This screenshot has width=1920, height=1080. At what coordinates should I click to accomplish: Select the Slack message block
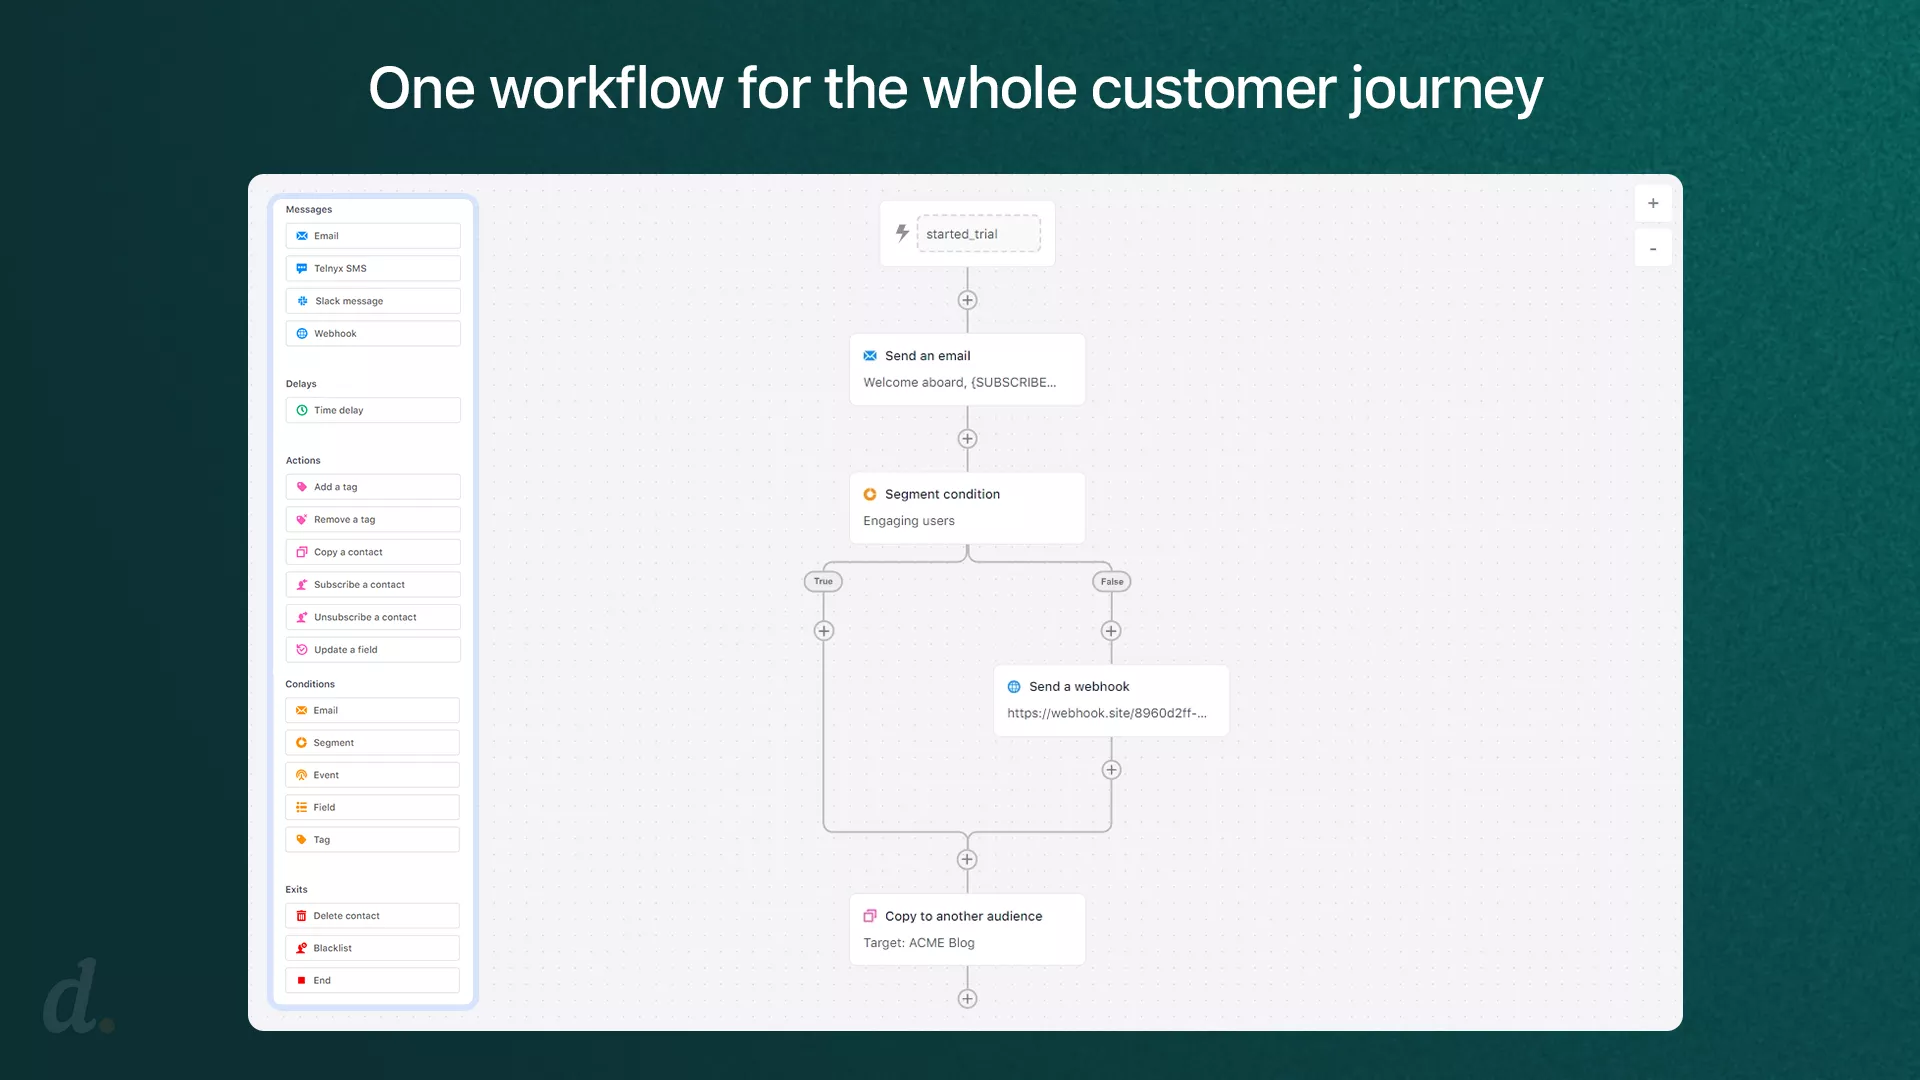(372, 301)
